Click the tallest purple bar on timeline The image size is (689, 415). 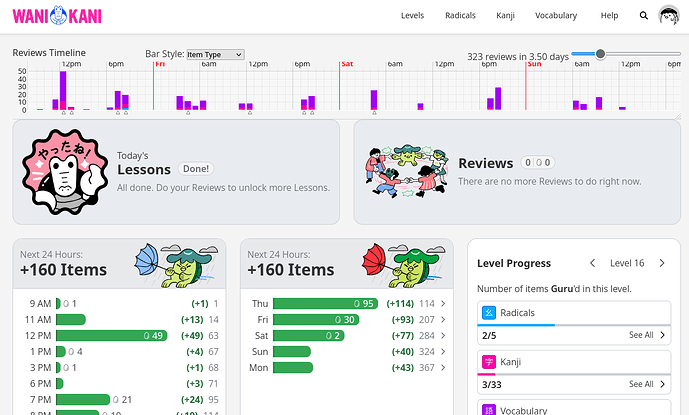(63, 91)
